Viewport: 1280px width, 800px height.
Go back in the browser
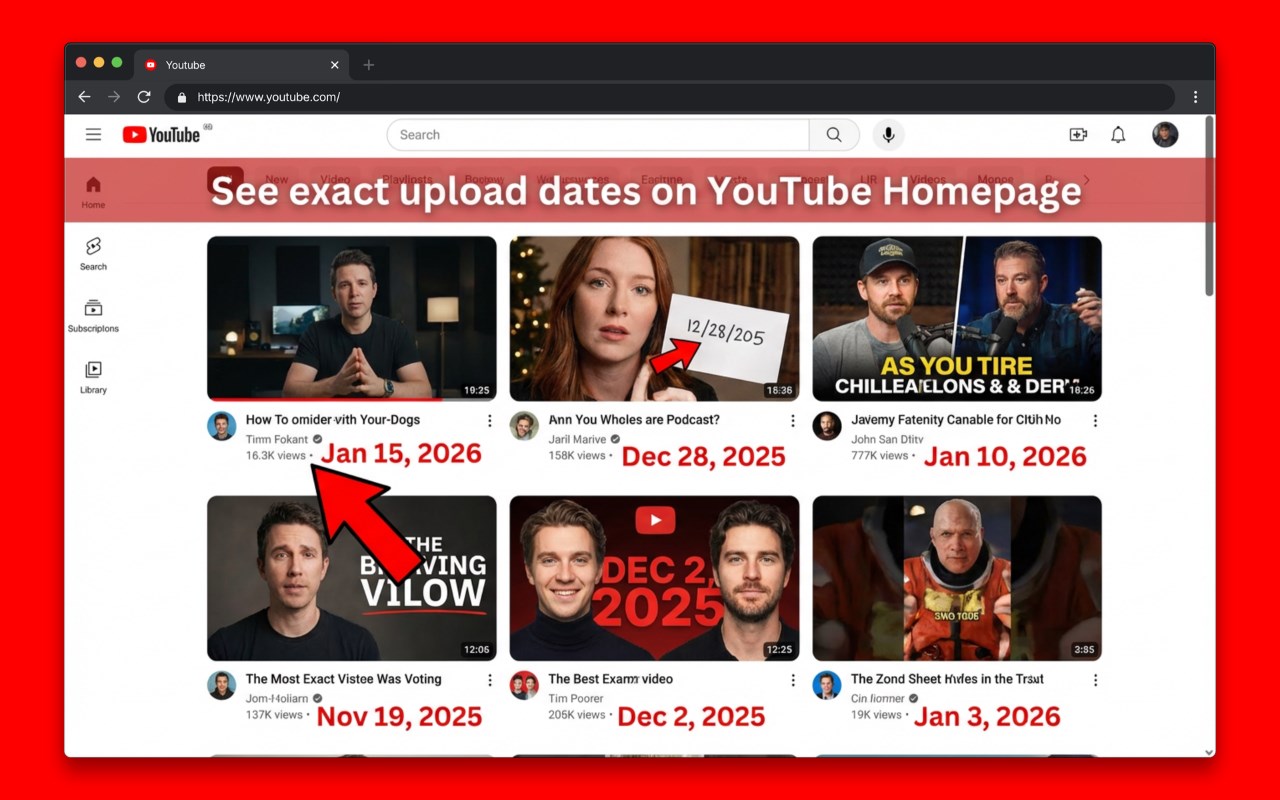click(84, 97)
